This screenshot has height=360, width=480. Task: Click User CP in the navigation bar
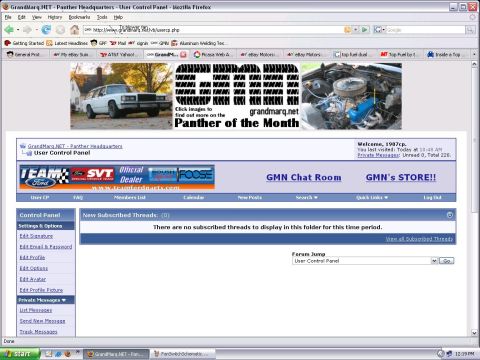pyautogui.click(x=40, y=197)
